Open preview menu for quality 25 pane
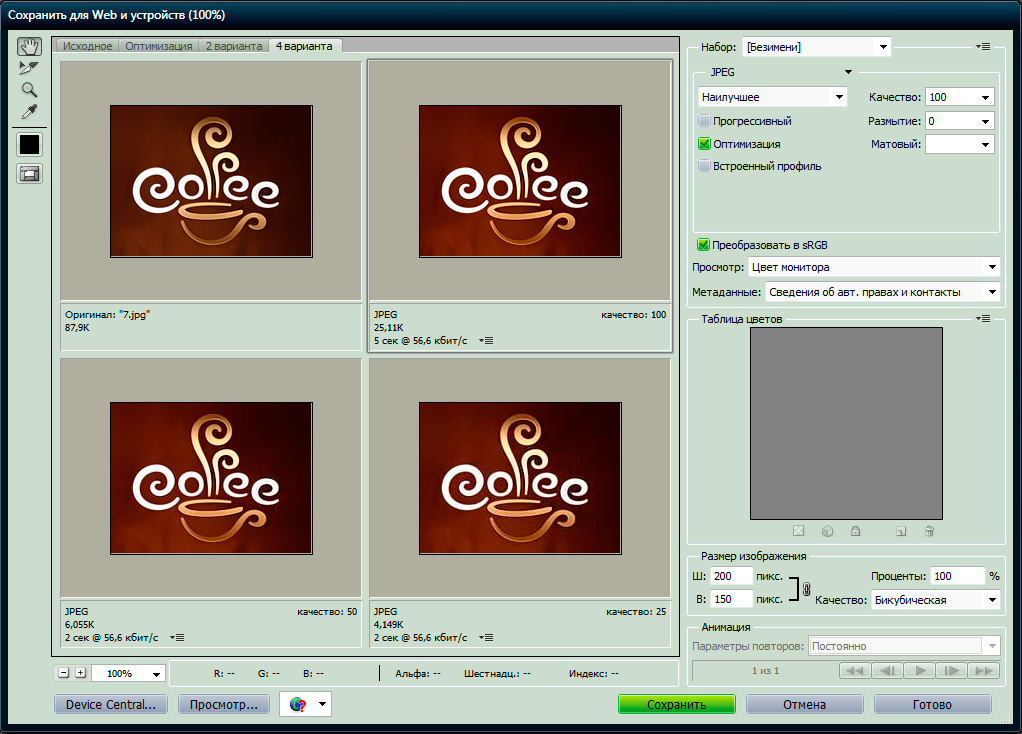The width and height of the screenshot is (1022, 734). point(486,638)
